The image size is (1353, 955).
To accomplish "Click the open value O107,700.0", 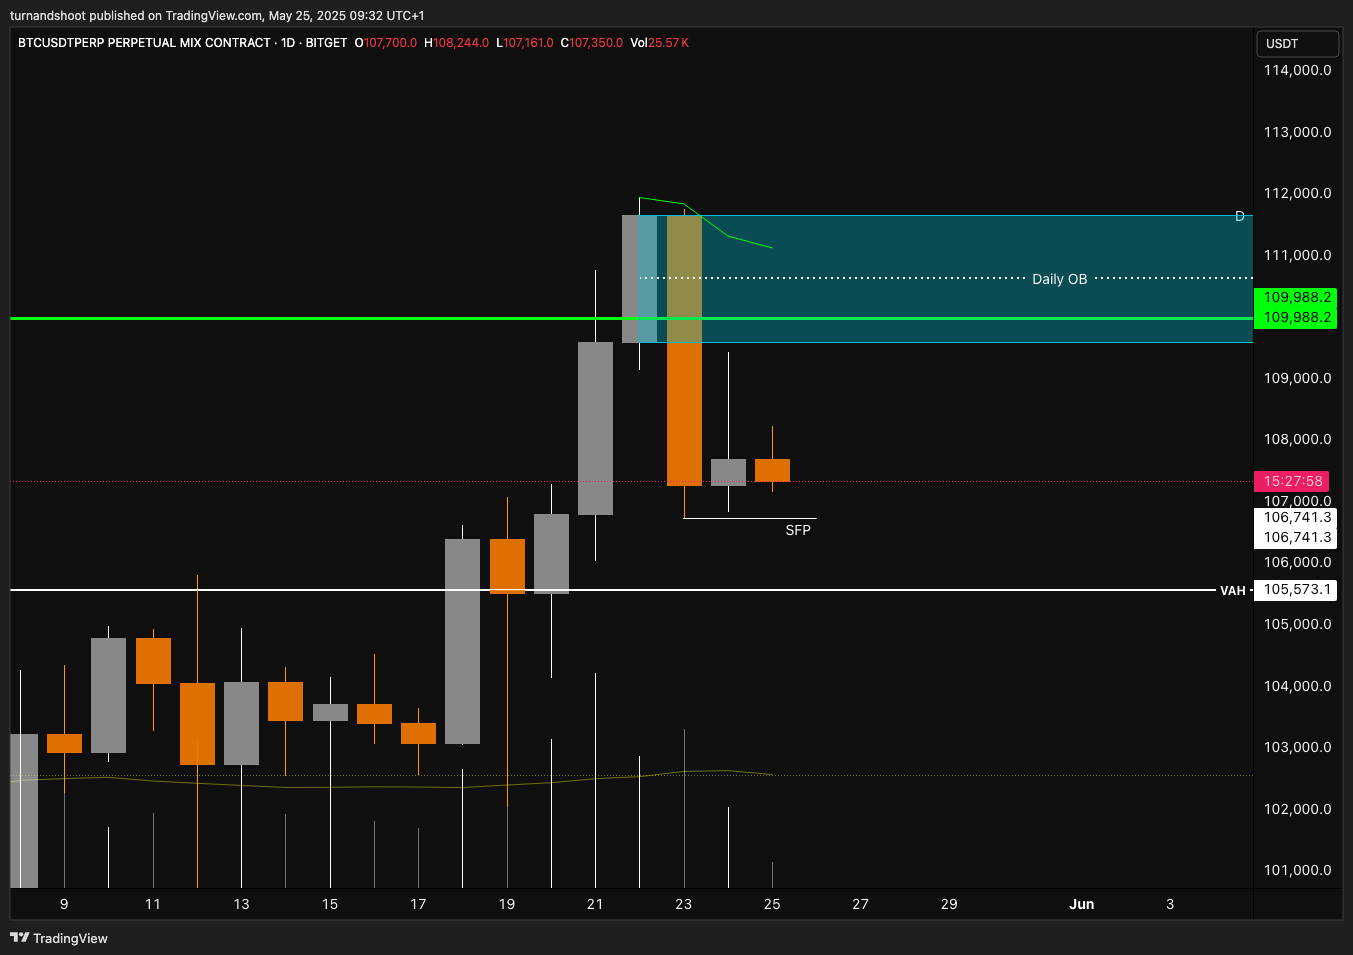I will pyautogui.click(x=386, y=43).
